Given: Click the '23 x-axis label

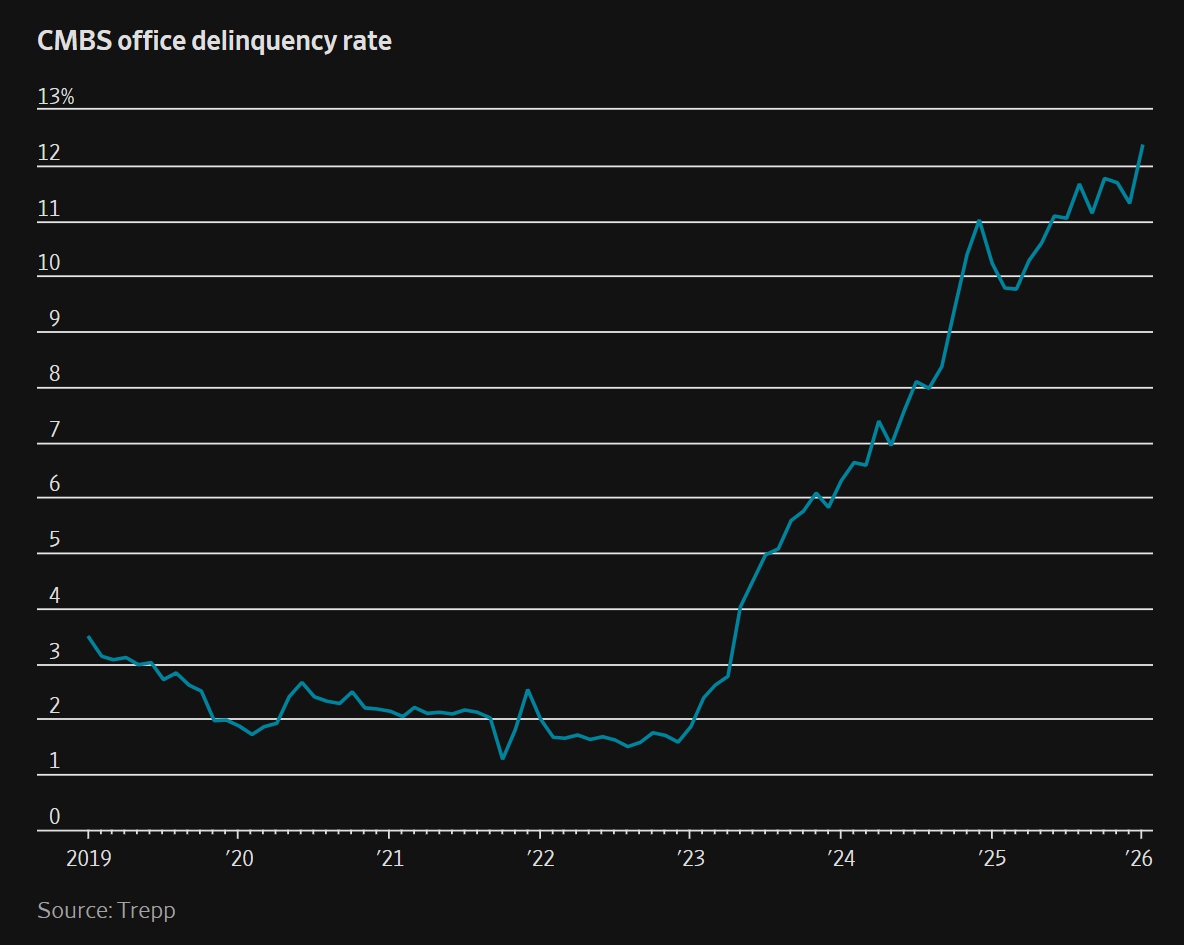Looking at the screenshot, I should click(x=690, y=858).
